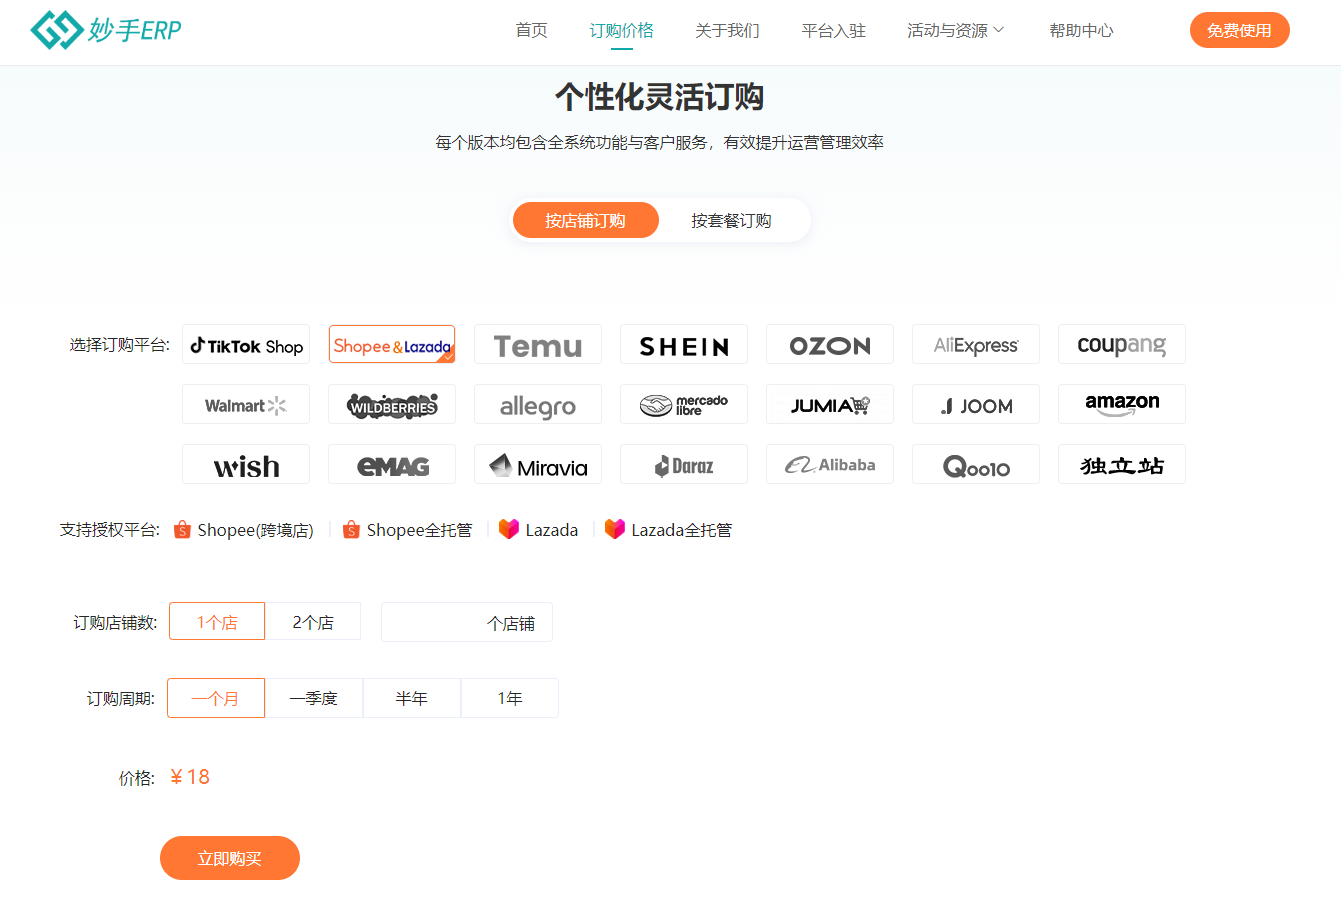Switch to 按套餐订购 pricing mode
Viewport: 1341px width, 903px height.
731,221
